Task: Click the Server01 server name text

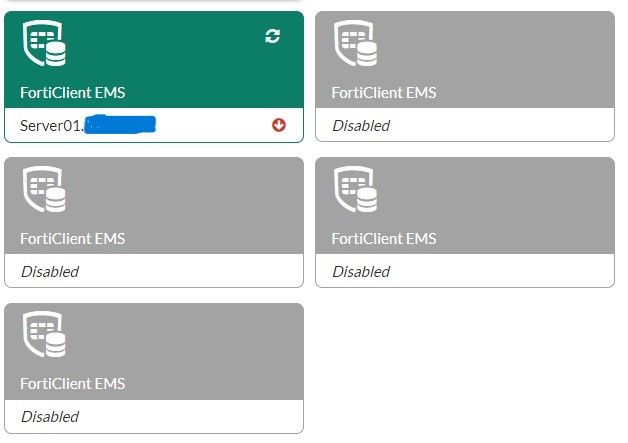Action: (x=51, y=125)
